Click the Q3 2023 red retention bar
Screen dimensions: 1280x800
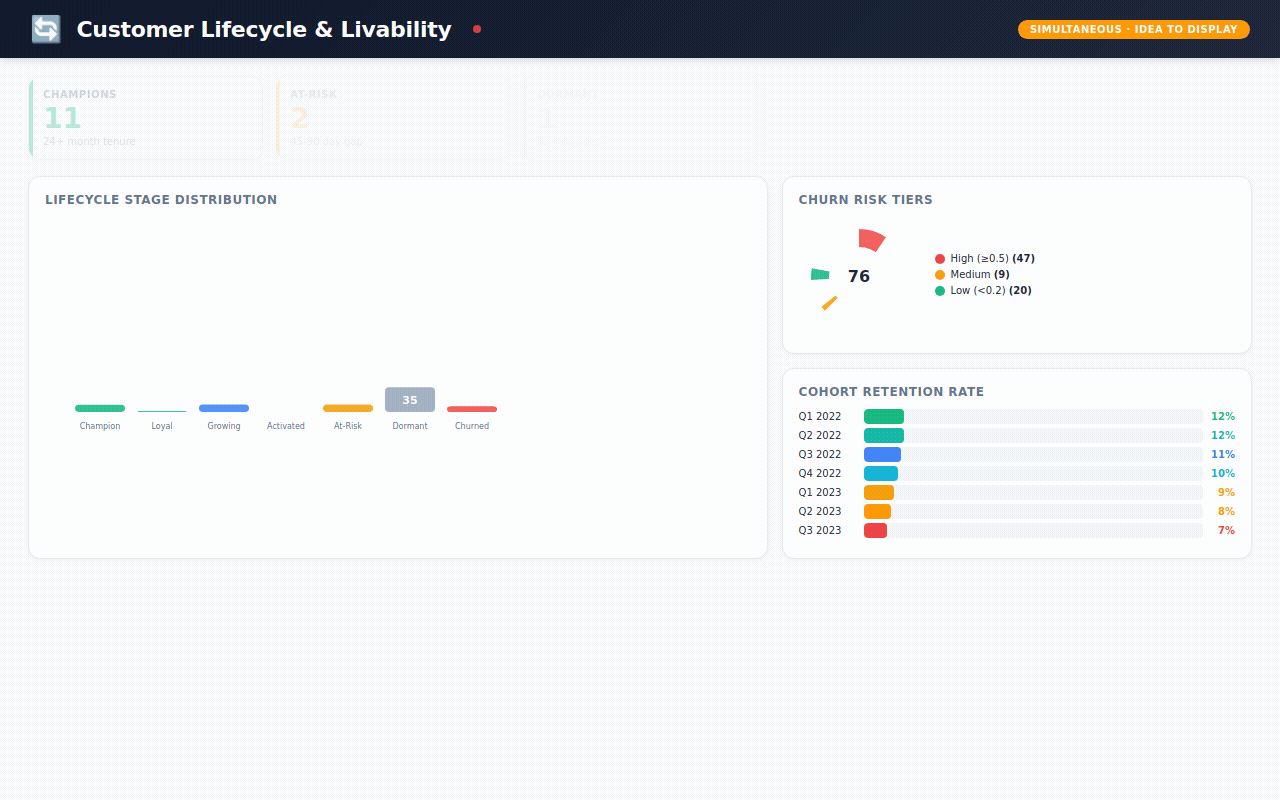tap(875, 531)
